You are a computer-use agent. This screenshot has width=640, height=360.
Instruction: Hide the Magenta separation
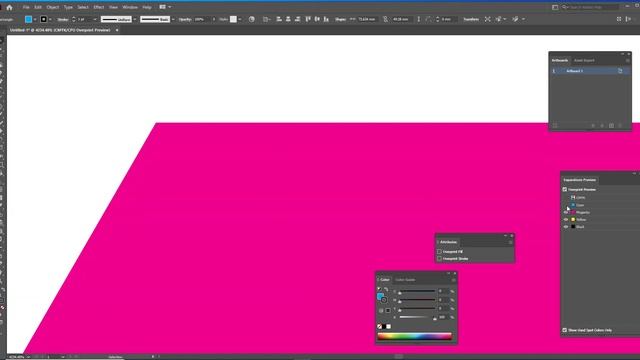pos(566,213)
